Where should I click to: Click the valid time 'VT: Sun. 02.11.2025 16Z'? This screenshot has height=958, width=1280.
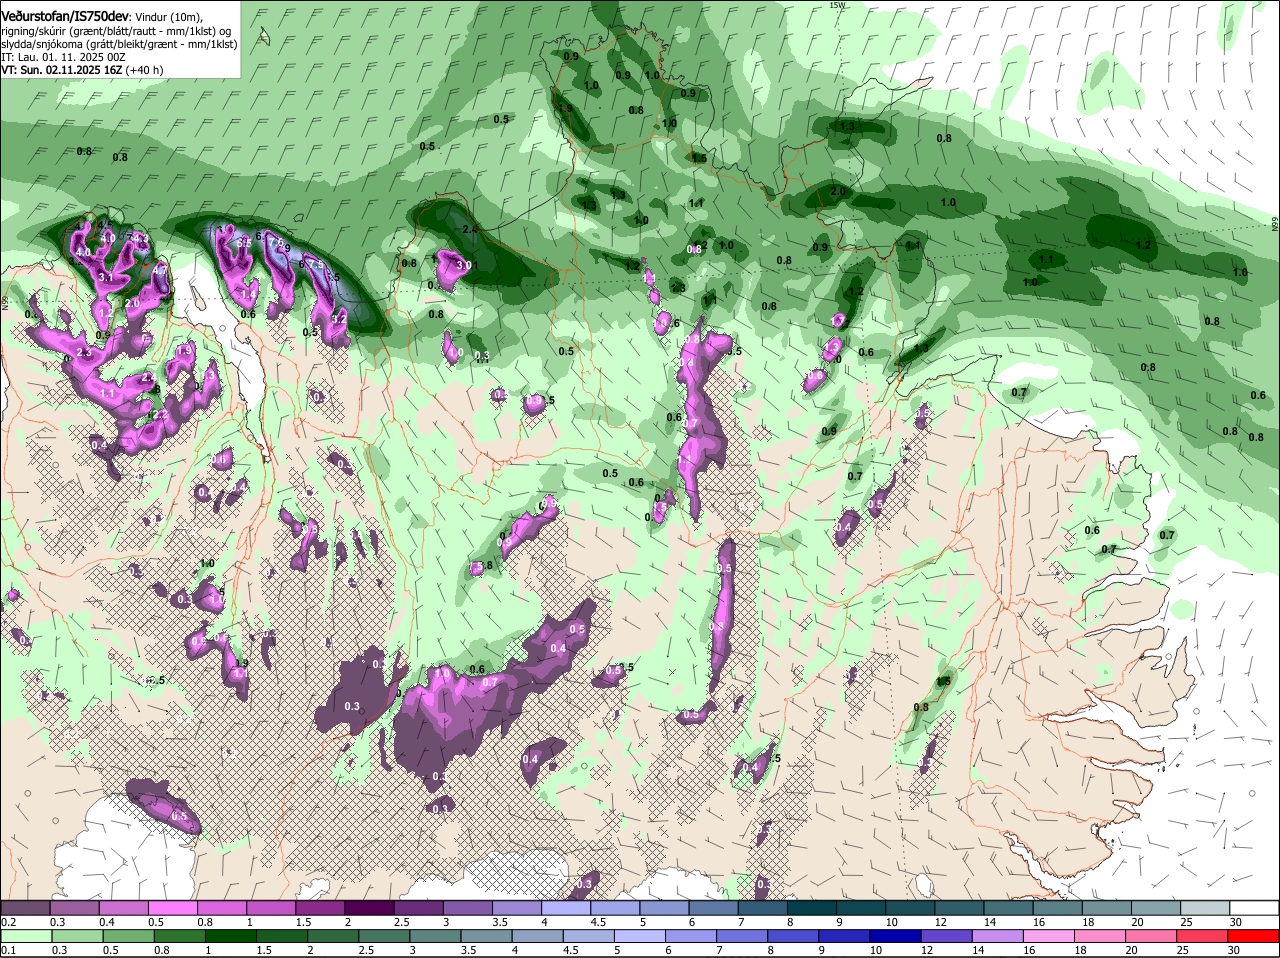[61, 71]
